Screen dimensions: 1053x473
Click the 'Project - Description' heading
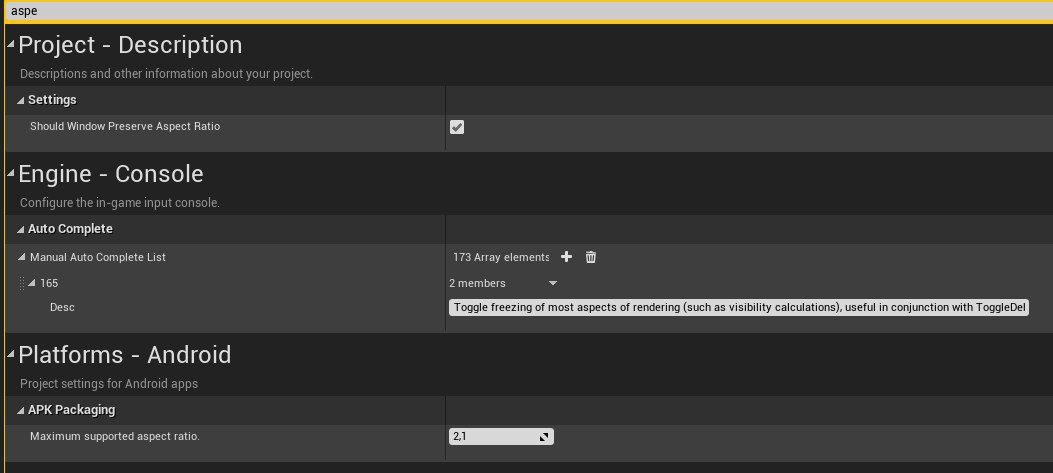tap(130, 44)
